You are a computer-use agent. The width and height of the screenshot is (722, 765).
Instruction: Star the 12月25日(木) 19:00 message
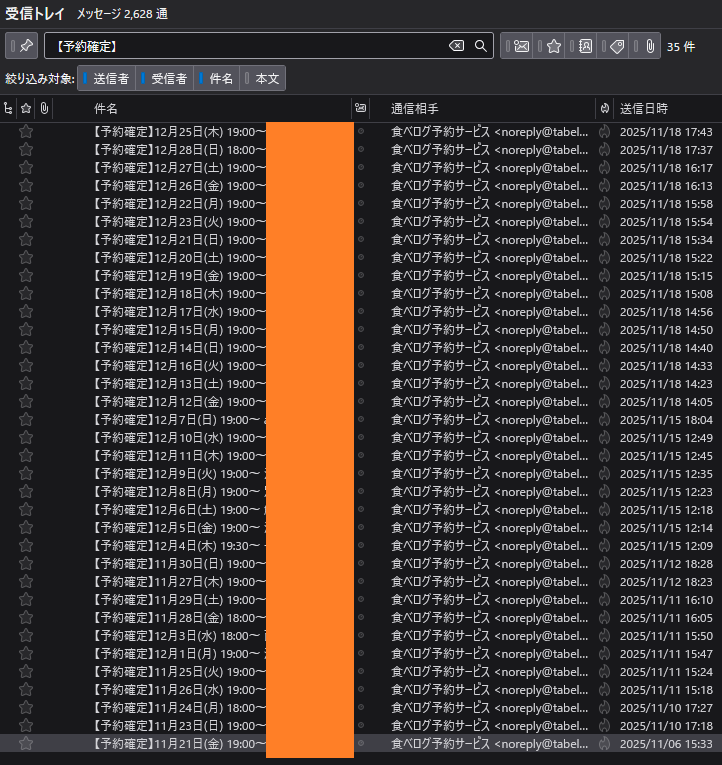pyautogui.click(x=26, y=132)
